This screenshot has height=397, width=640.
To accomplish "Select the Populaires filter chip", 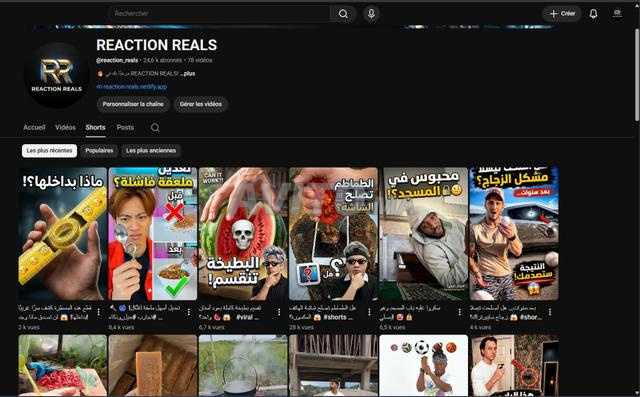I will click(99, 151).
